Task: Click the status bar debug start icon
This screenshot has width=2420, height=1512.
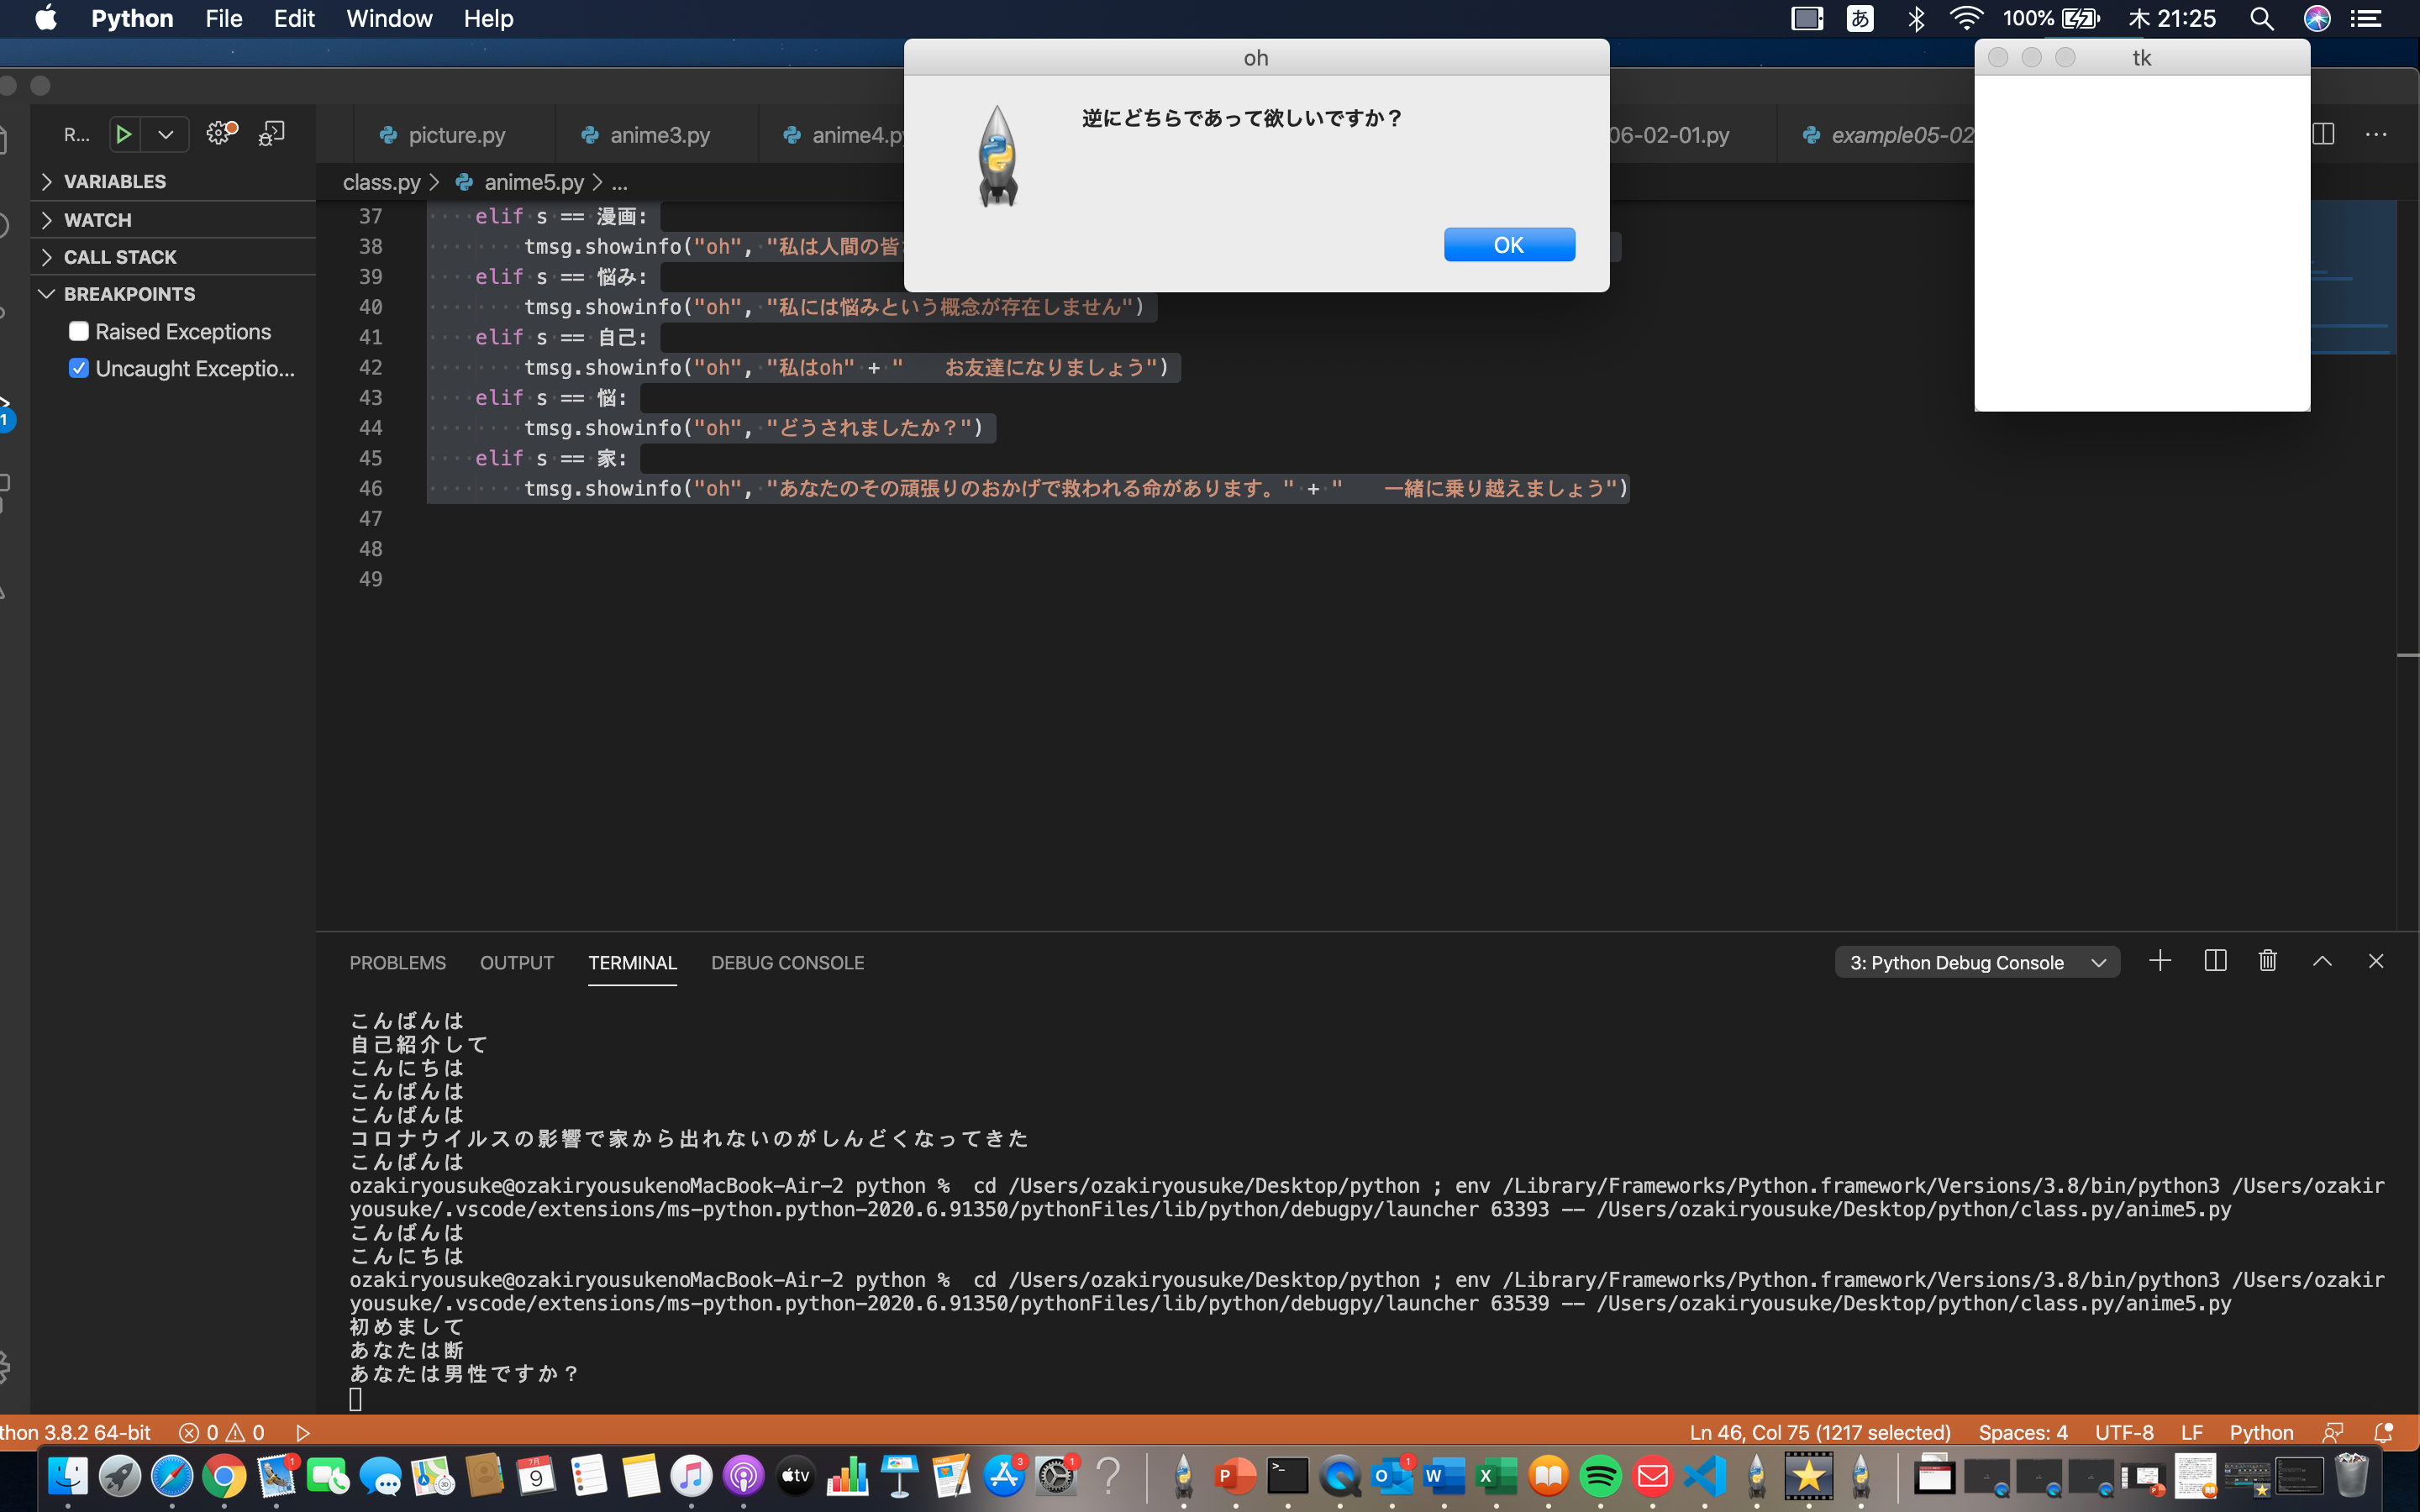Action: pyautogui.click(x=303, y=1432)
